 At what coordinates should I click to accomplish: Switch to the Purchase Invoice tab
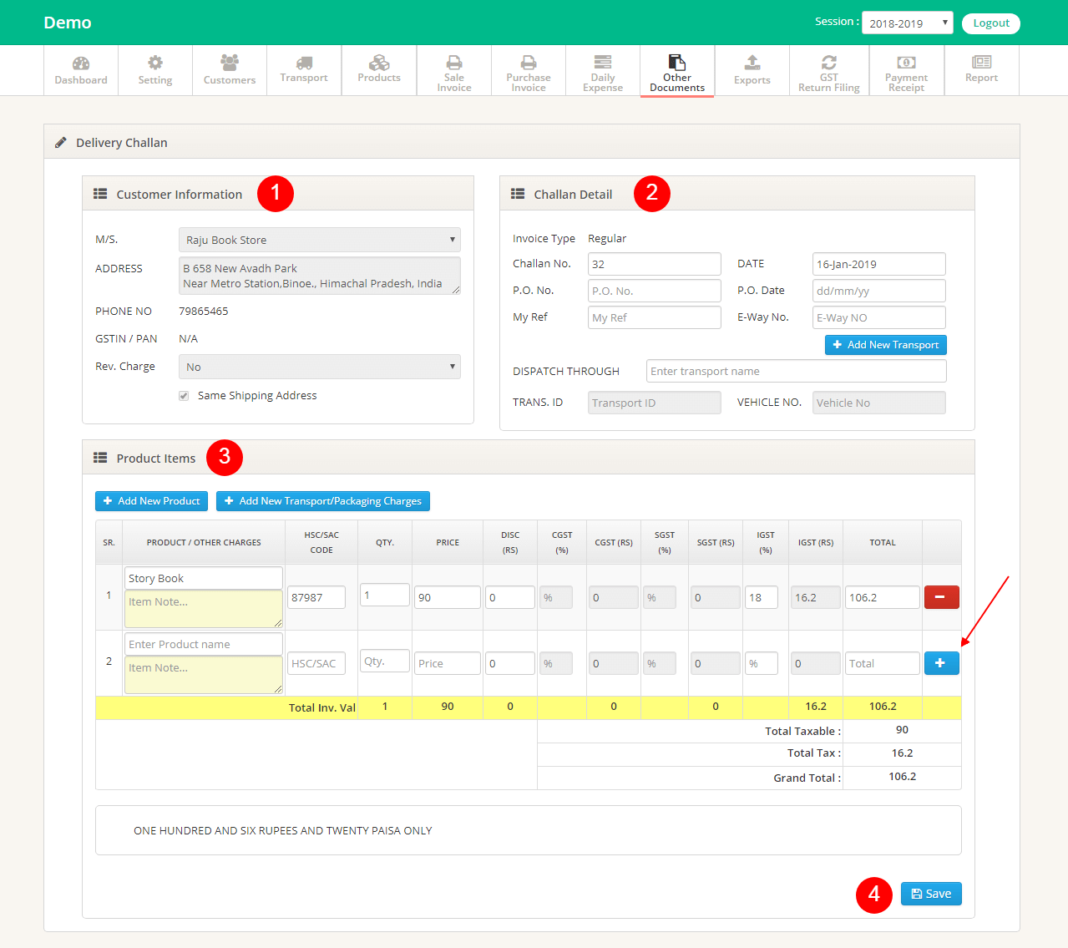click(x=528, y=70)
